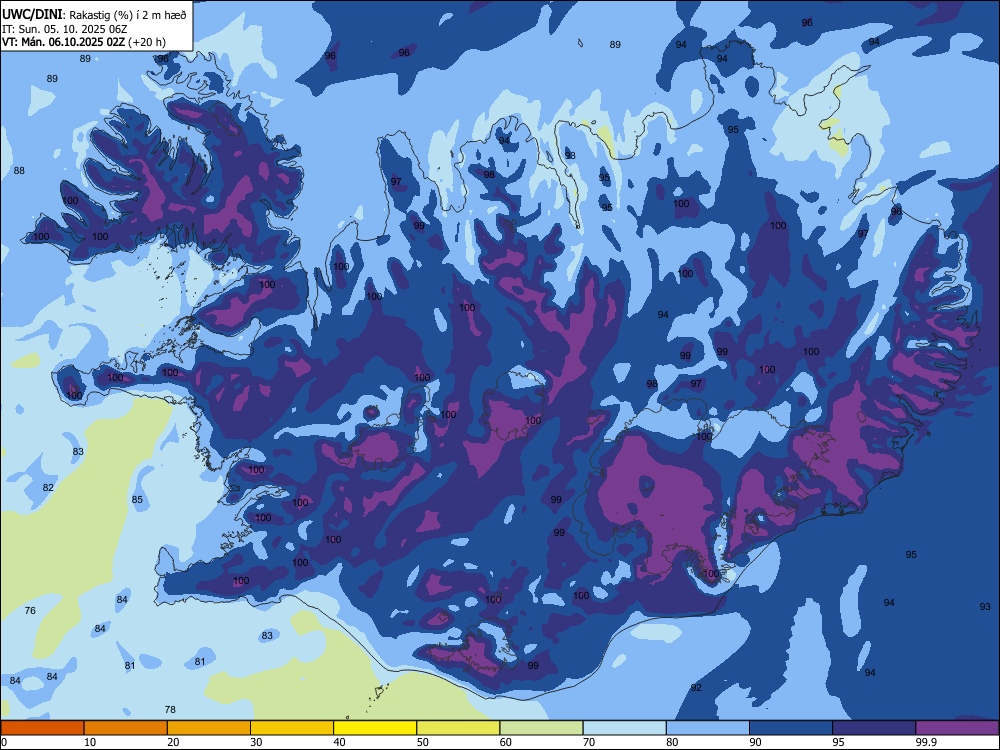Click the '(+20 h)' forecast offset text
Viewport: 1000px width, 750px height.
point(147,42)
